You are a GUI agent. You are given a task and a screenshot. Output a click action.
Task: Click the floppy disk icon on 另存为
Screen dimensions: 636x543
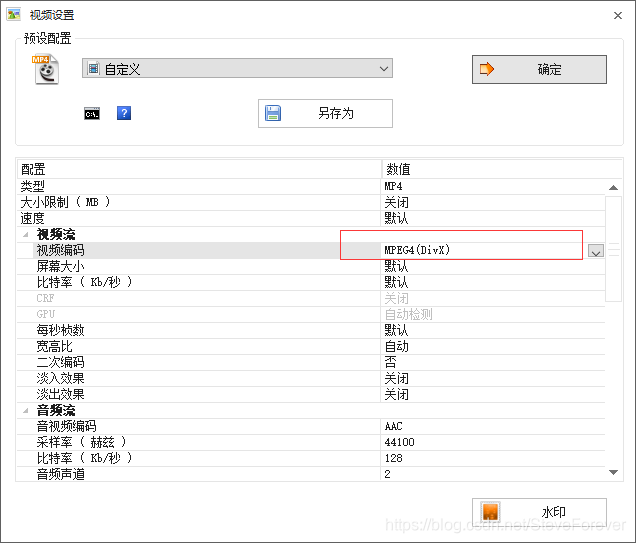(x=273, y=113)
